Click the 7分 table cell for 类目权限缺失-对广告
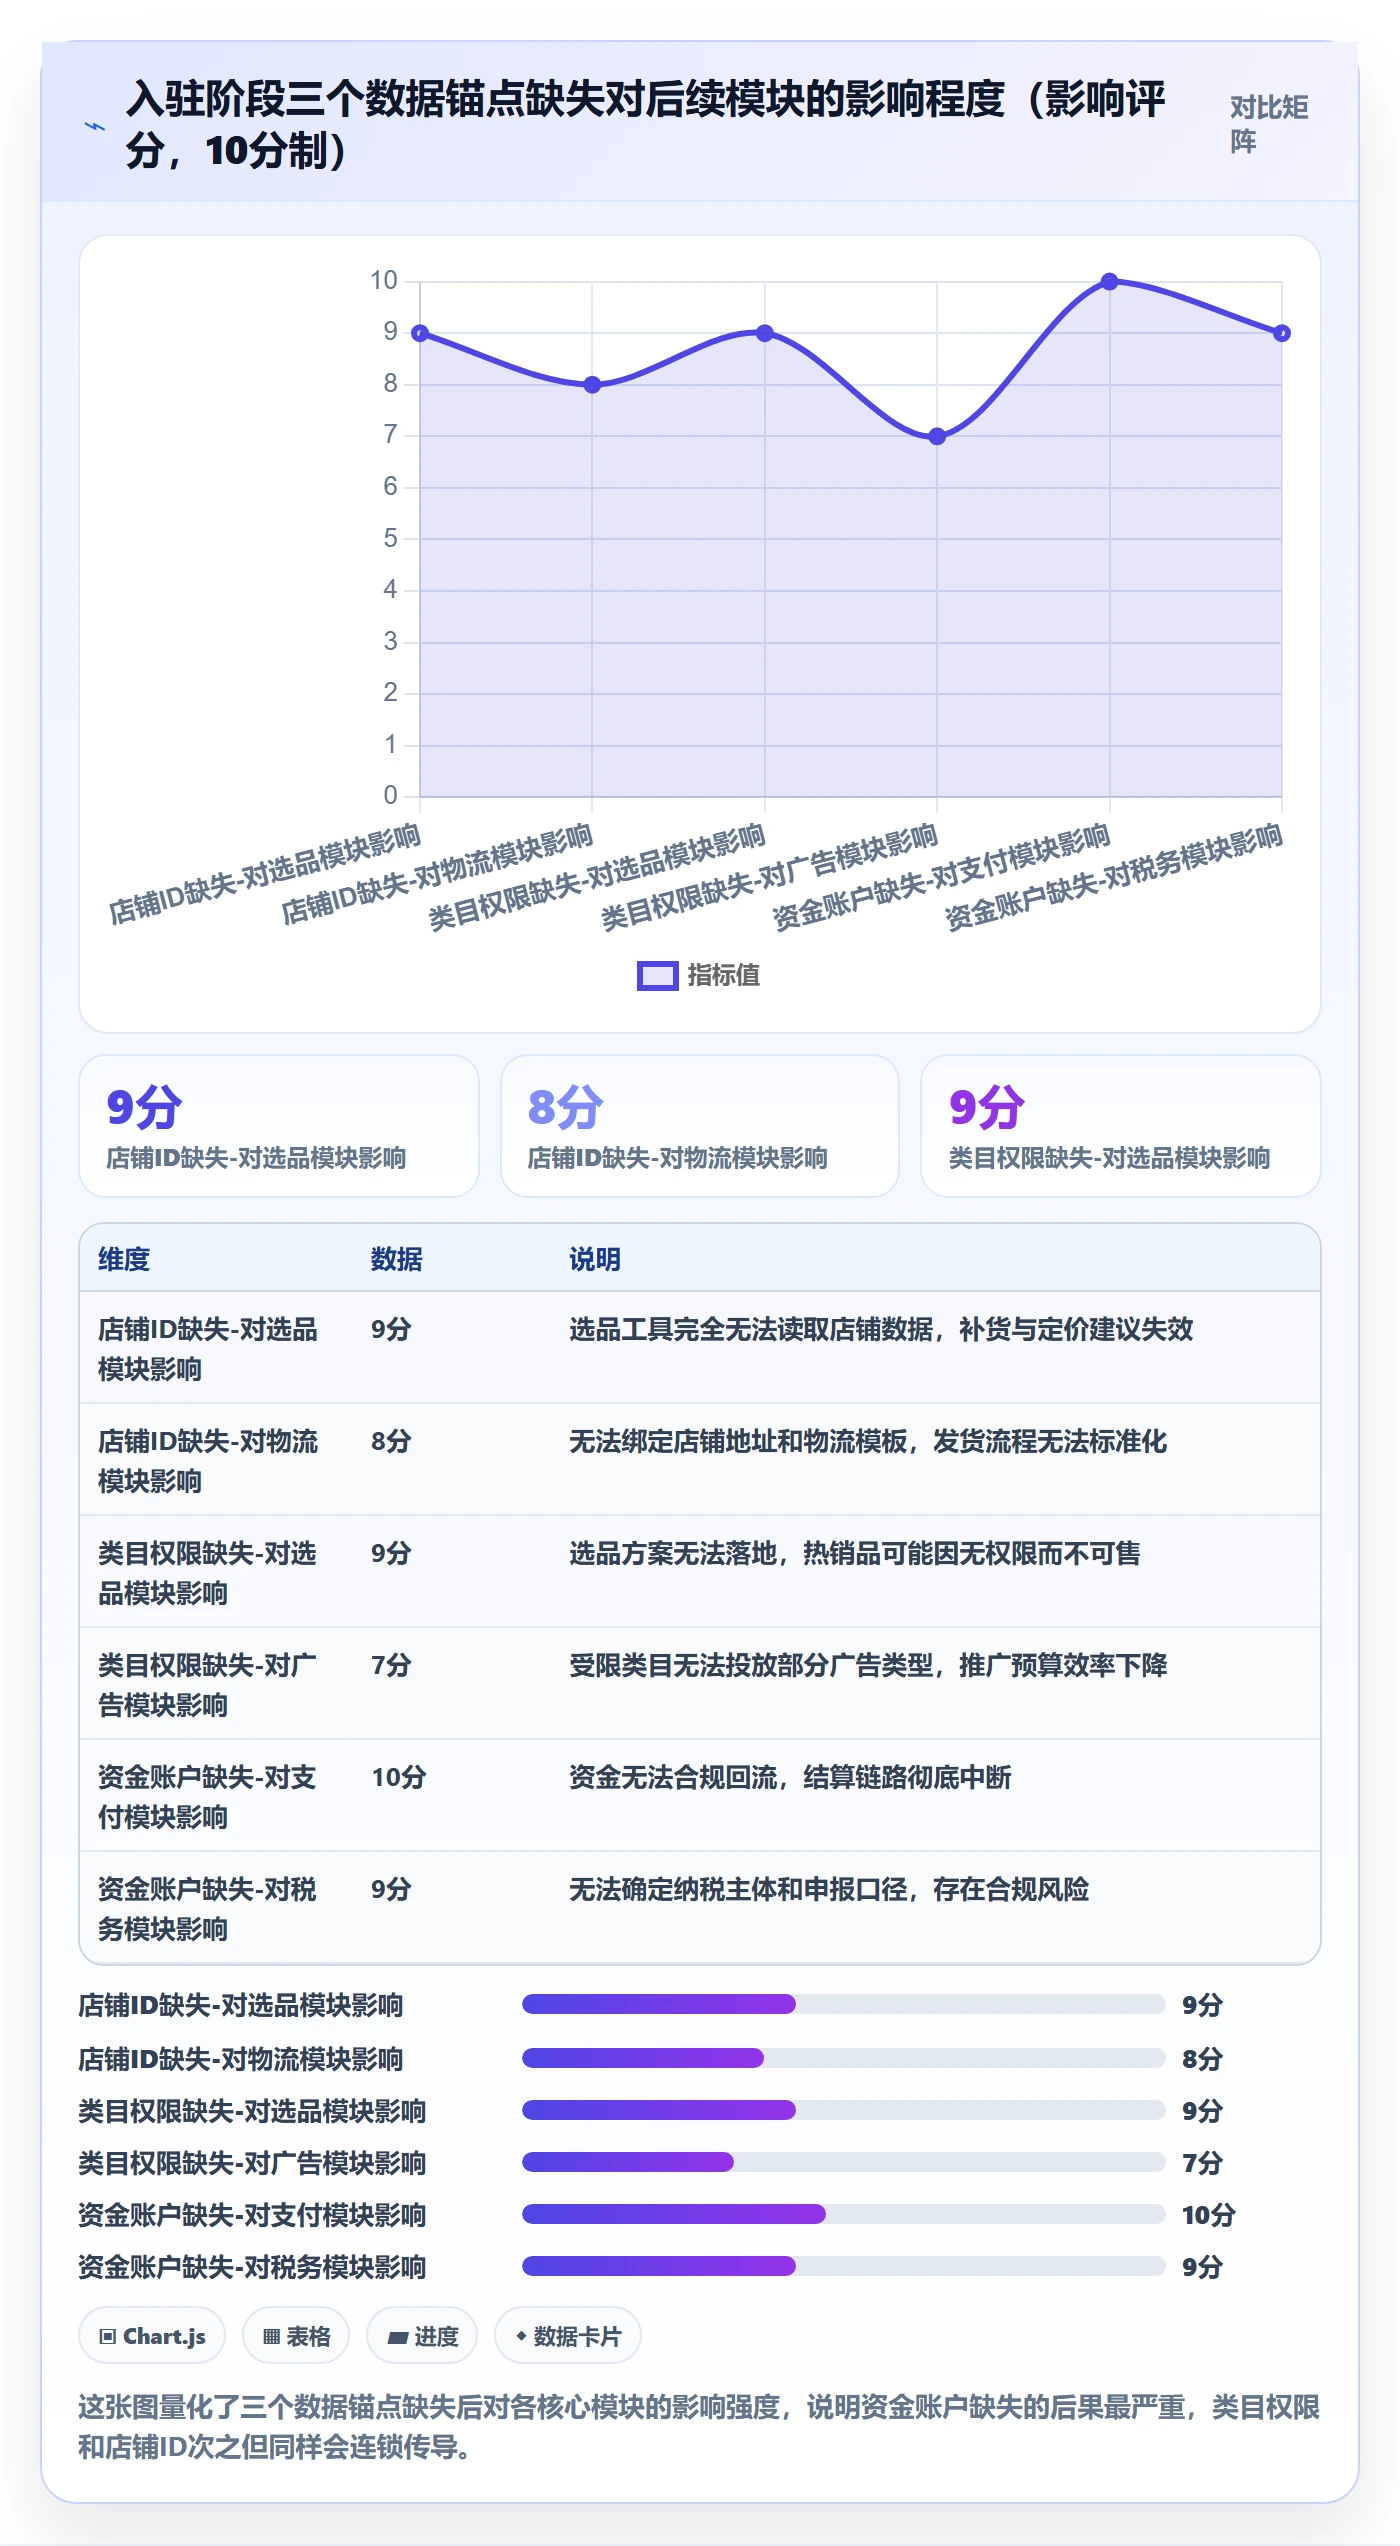This screenshot has width=1400, height=2546. (391, 1665)
